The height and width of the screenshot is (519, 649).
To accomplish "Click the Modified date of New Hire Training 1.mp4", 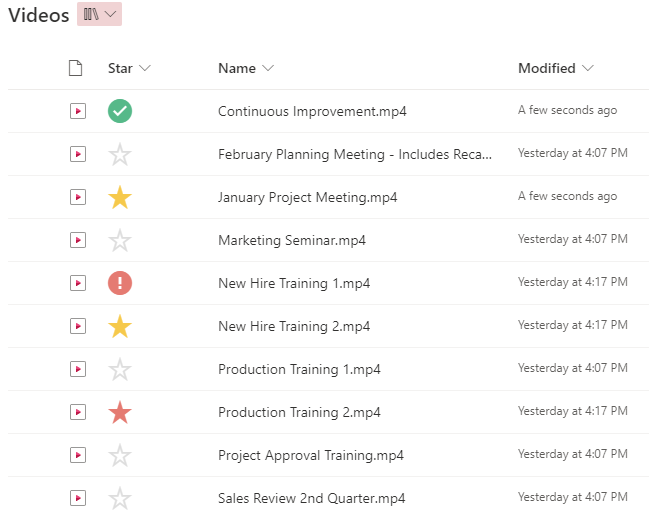I will pos(573,282).
